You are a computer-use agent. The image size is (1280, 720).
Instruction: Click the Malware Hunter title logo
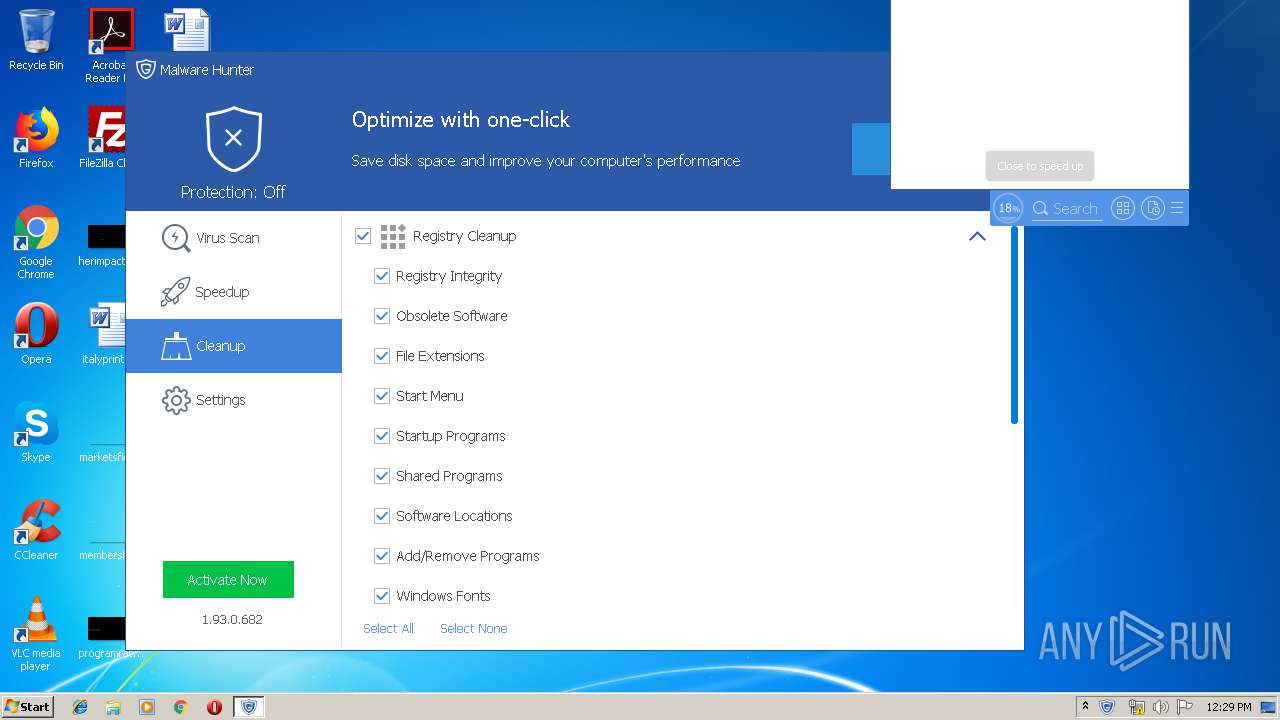pyautogui.click(x=146, y=69)
